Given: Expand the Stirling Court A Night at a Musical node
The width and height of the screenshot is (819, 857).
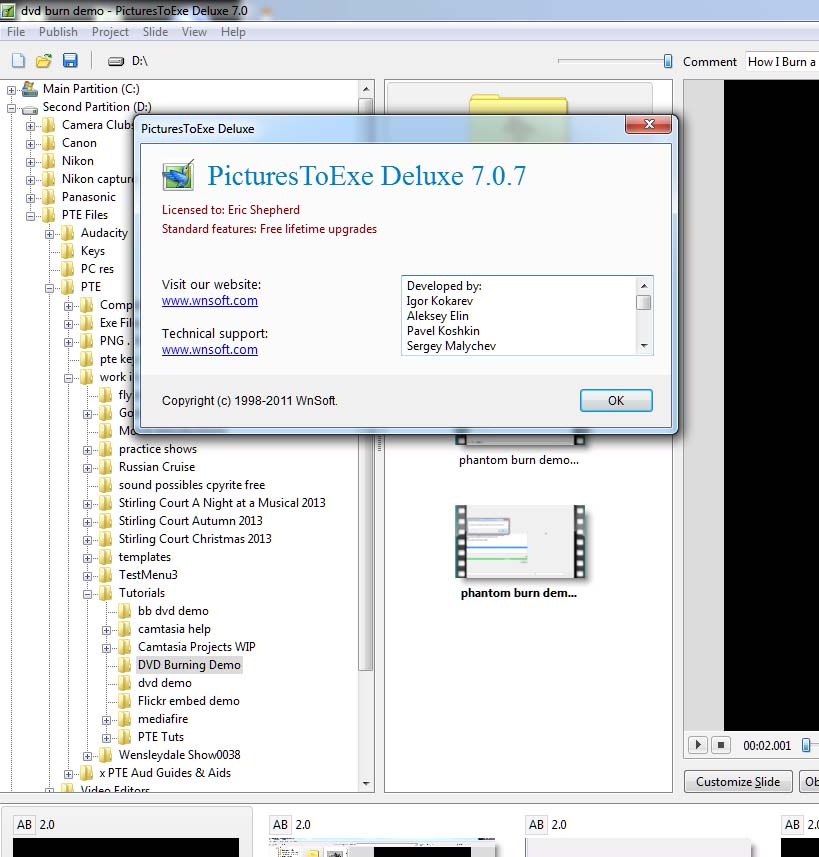Looking at the screenshot, I should pos(87,504).
